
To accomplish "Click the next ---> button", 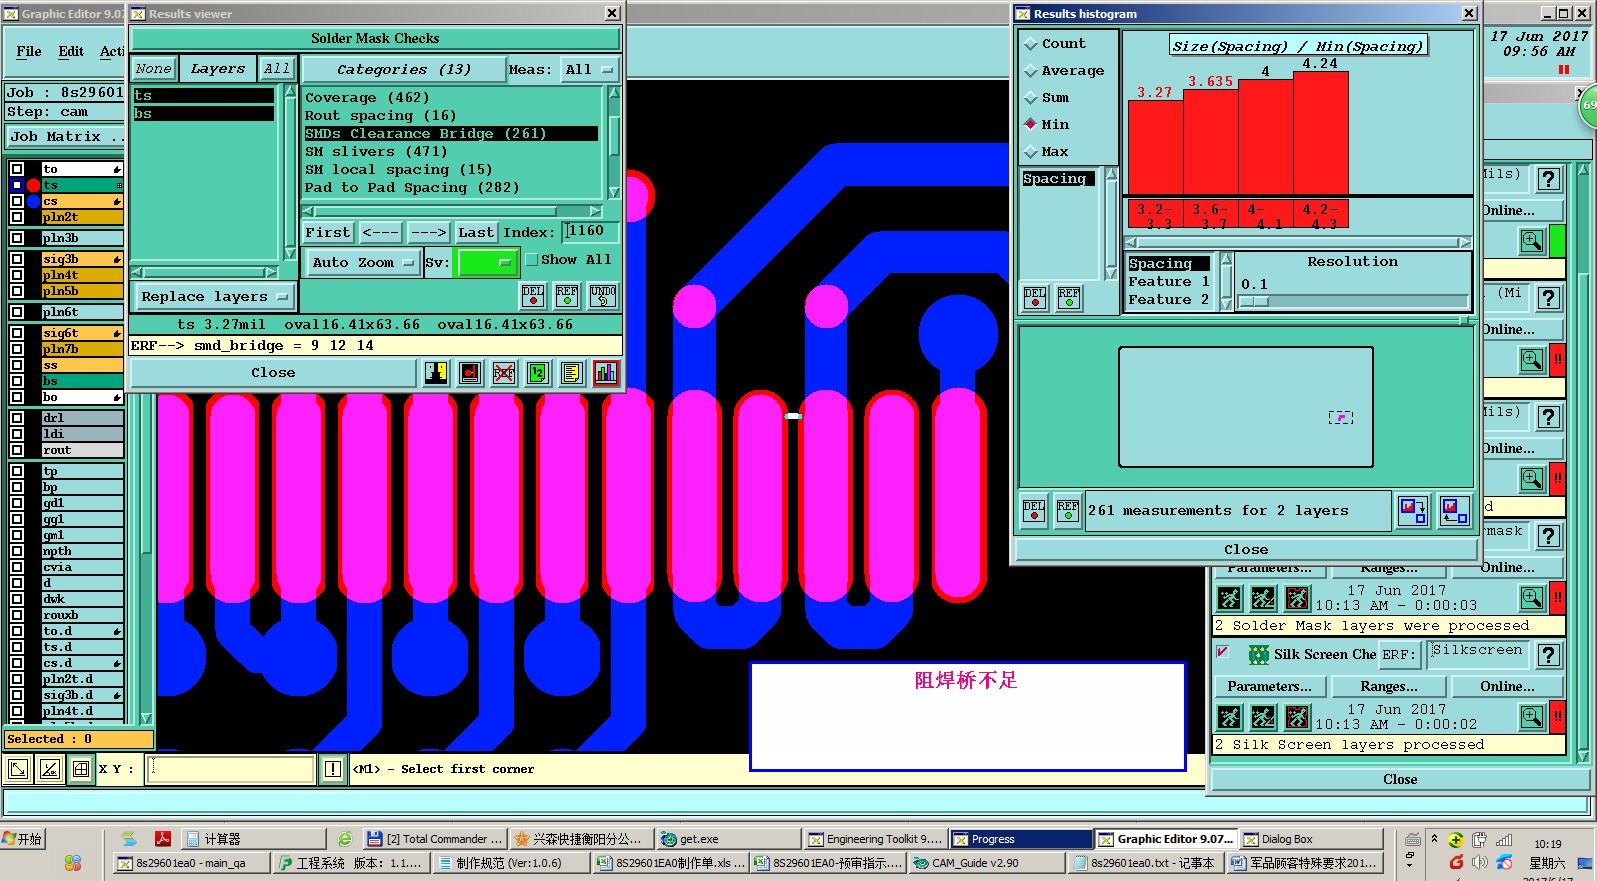I will pyautogui.click(x=428, y=233).
